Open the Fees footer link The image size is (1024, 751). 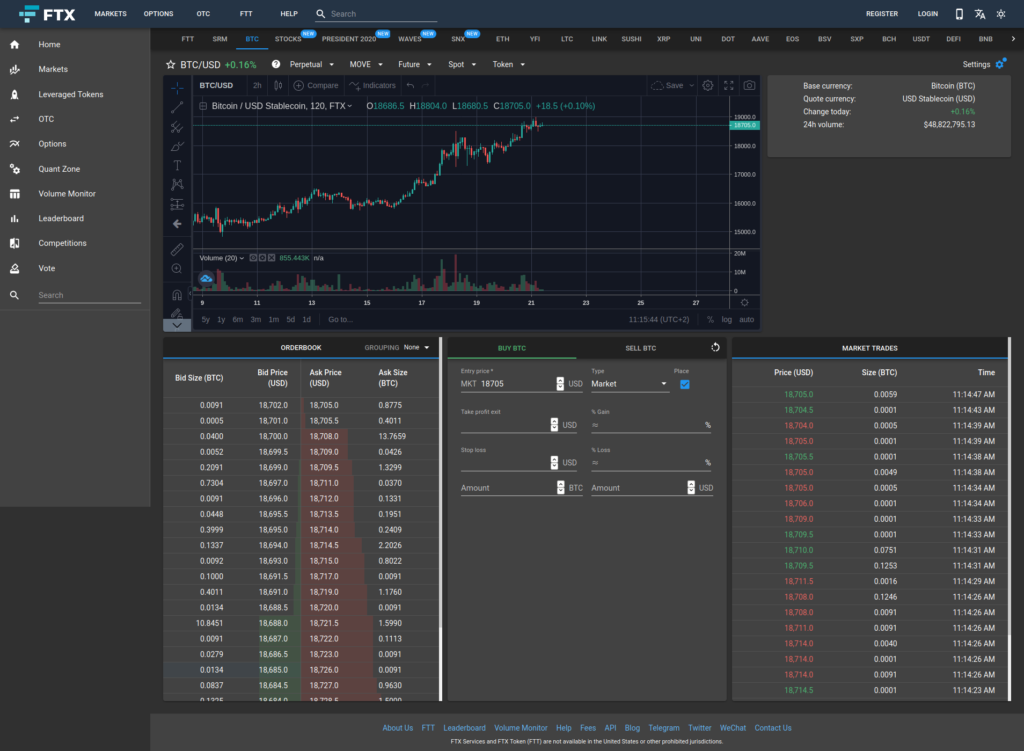[588, 728]
